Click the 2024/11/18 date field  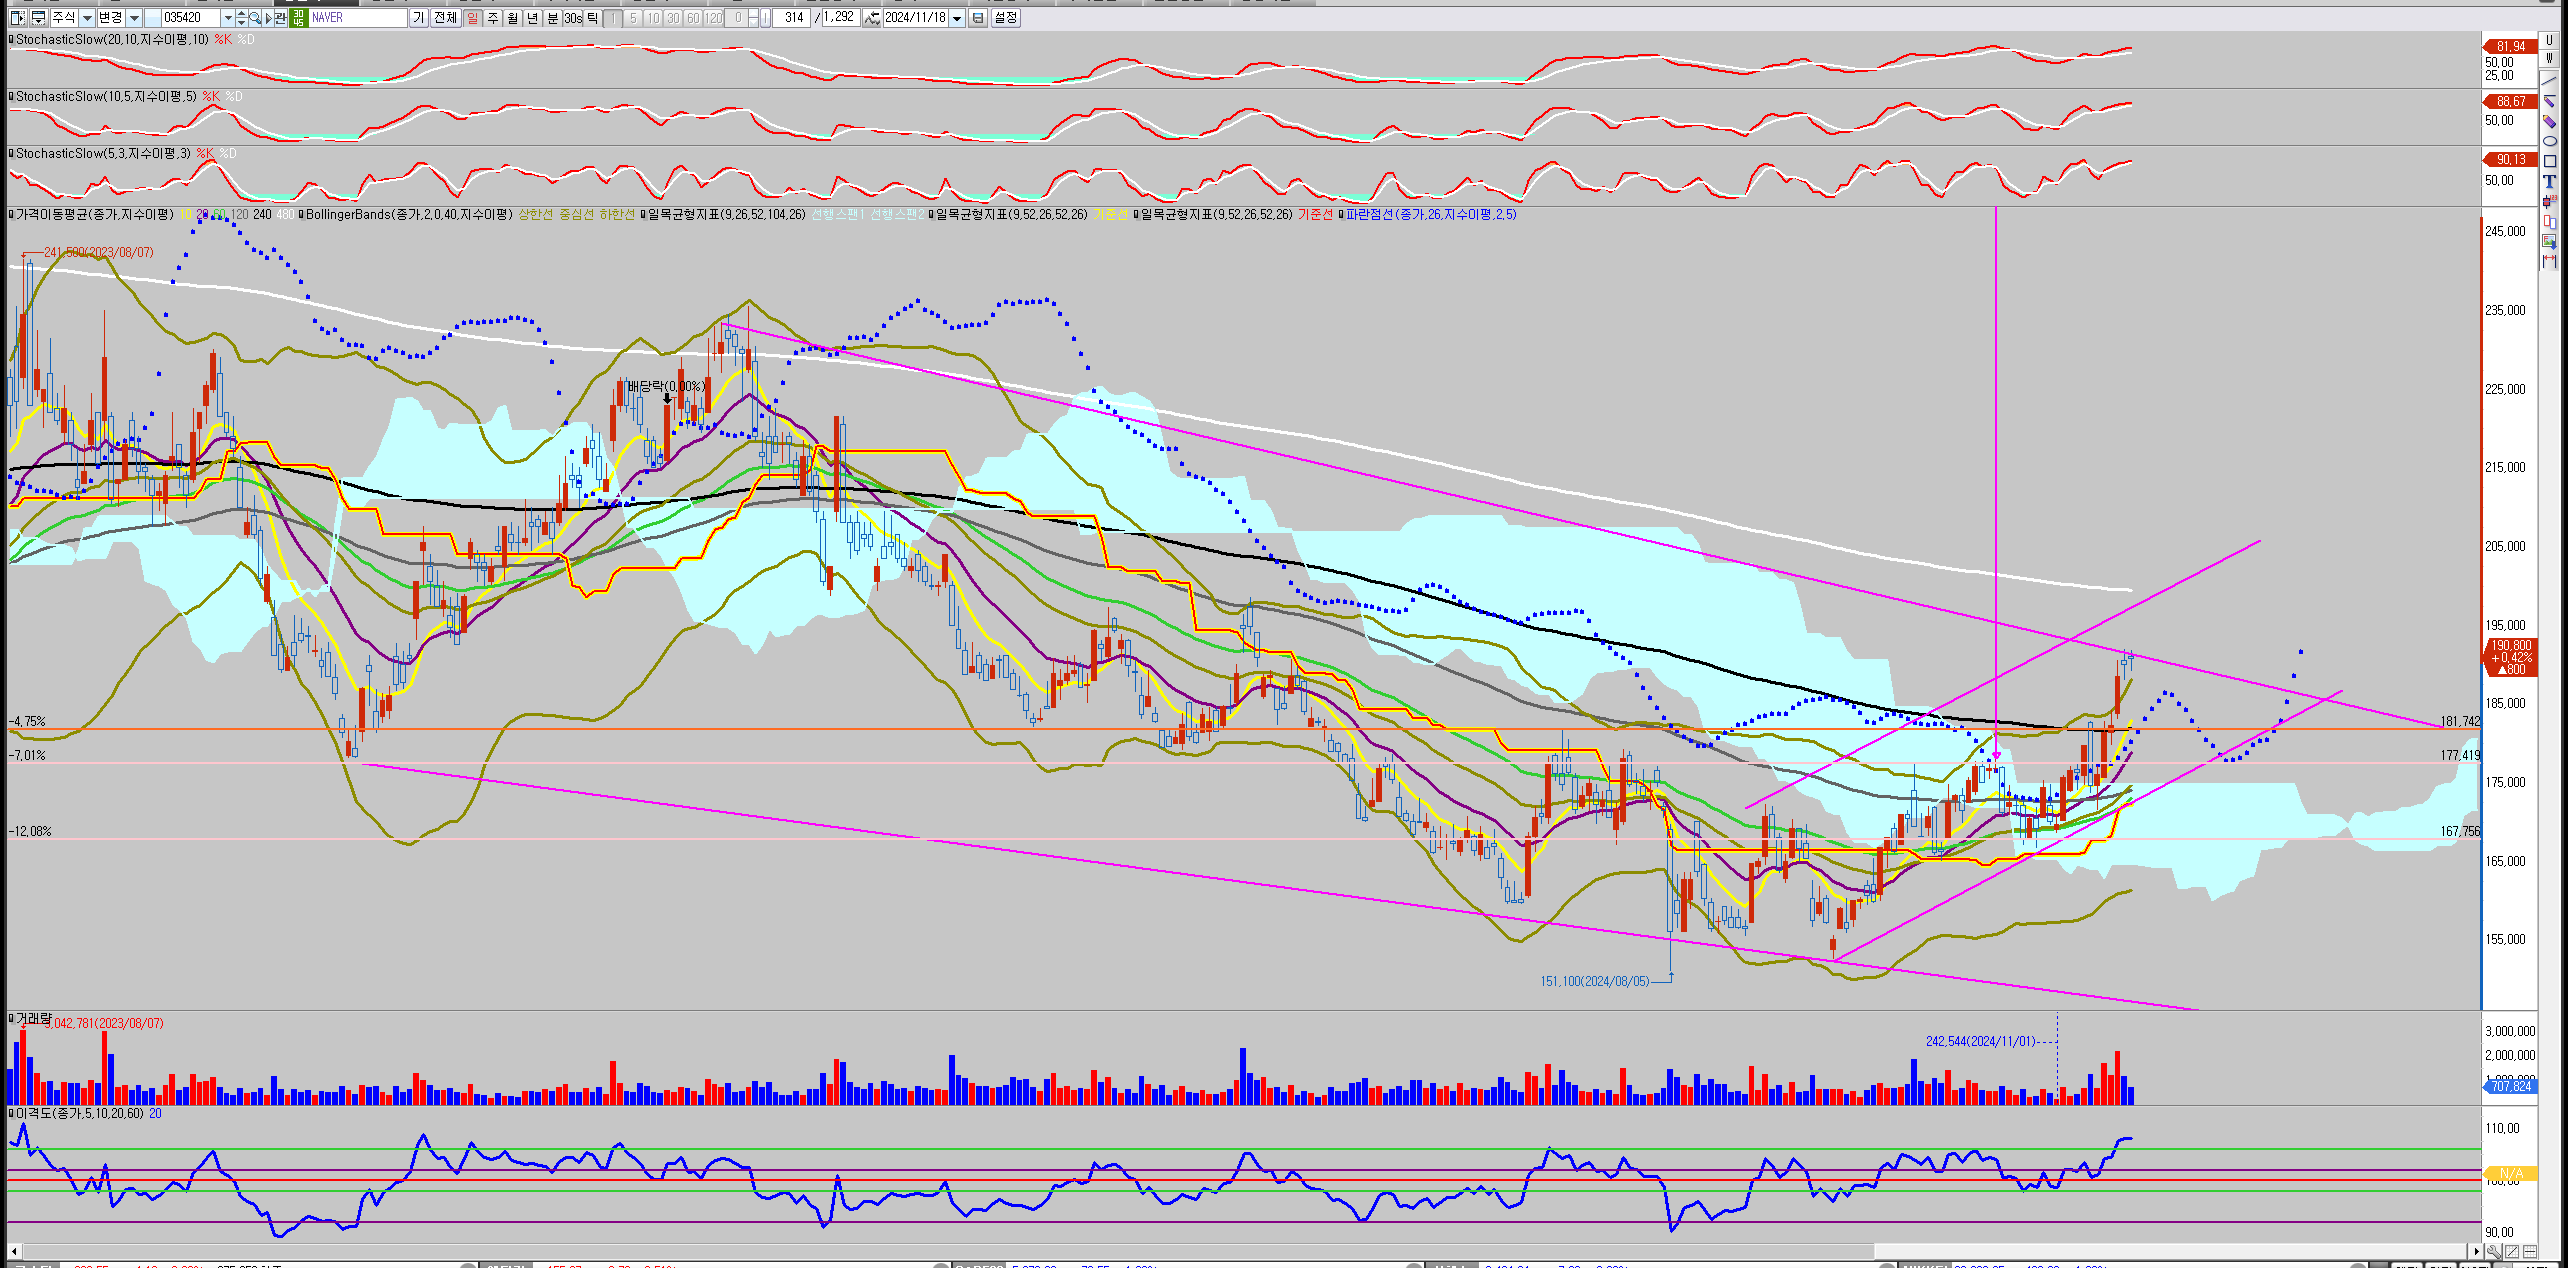coord(915,18)
